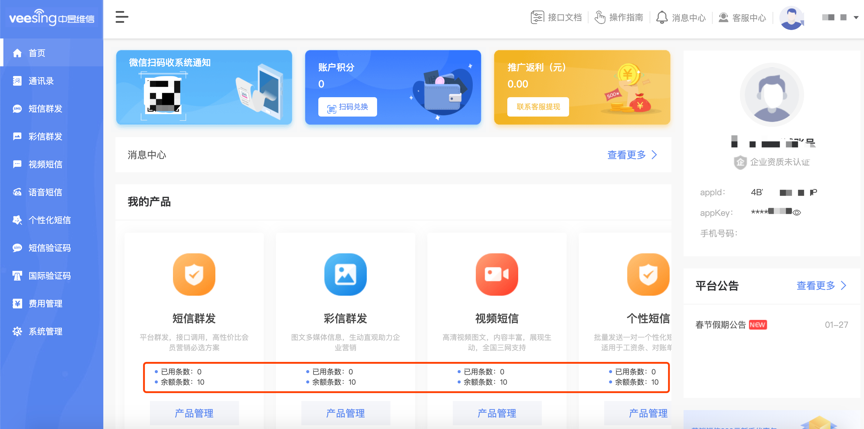Click the user avatar in top bar
Screen dimensions: 864x429
tap(792, 18)
